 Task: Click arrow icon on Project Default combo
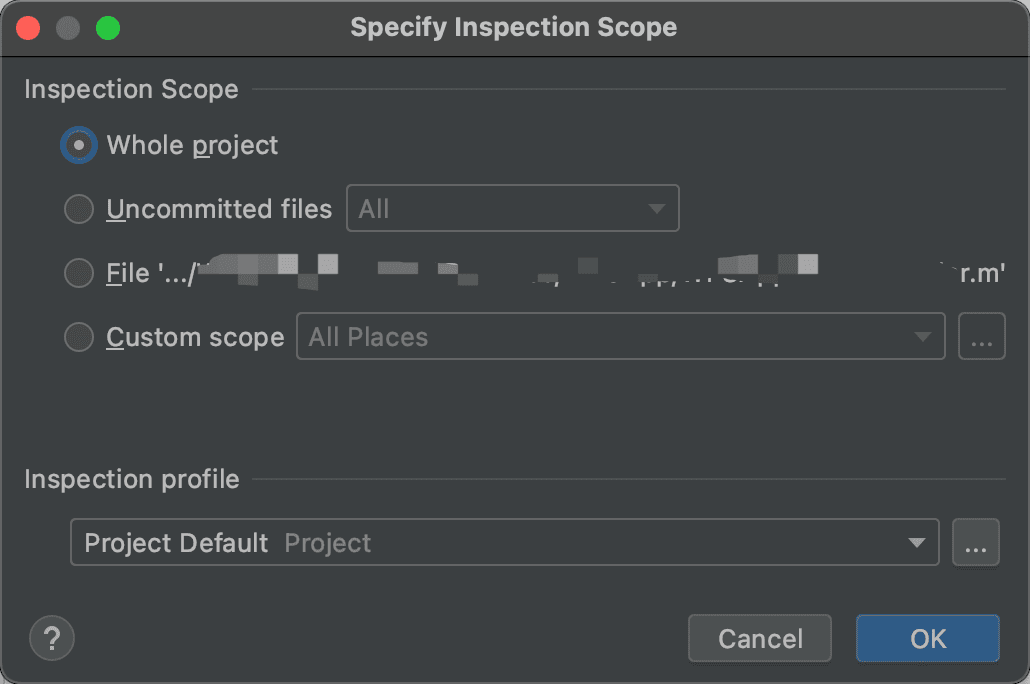916,543
